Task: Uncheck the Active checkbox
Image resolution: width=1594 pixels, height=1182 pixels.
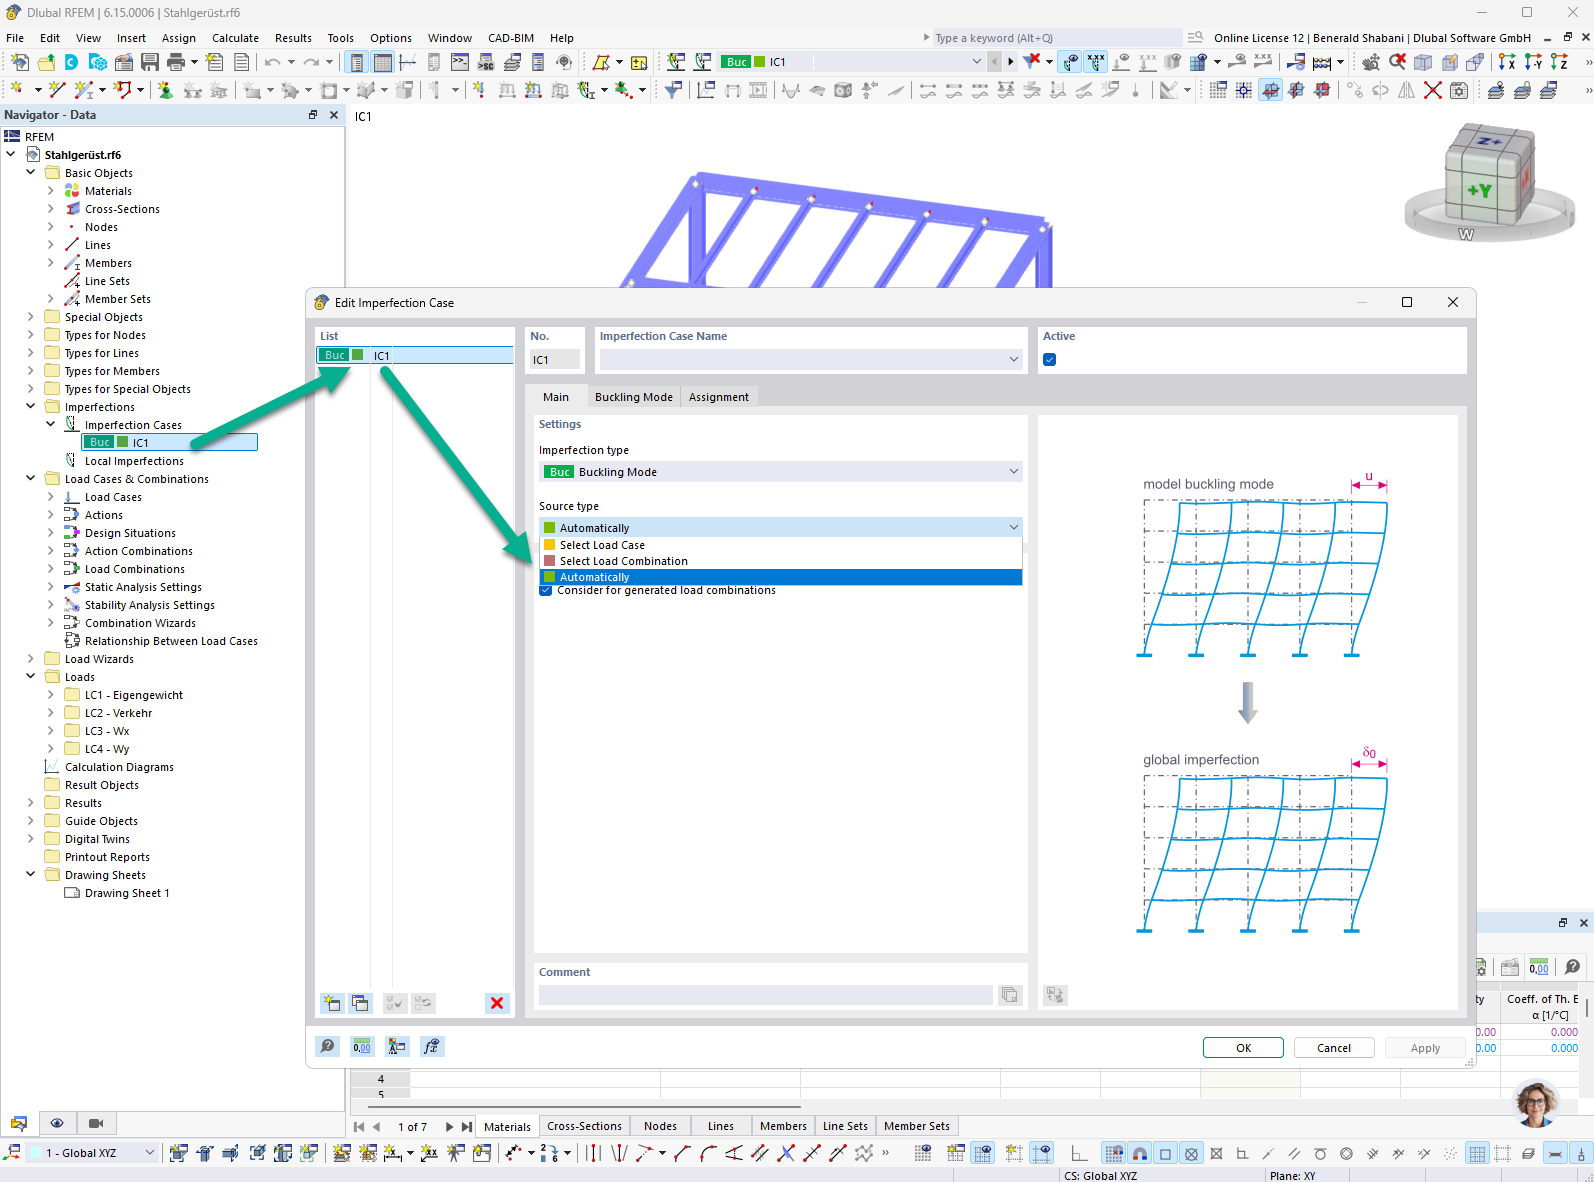Action: 1049,360
